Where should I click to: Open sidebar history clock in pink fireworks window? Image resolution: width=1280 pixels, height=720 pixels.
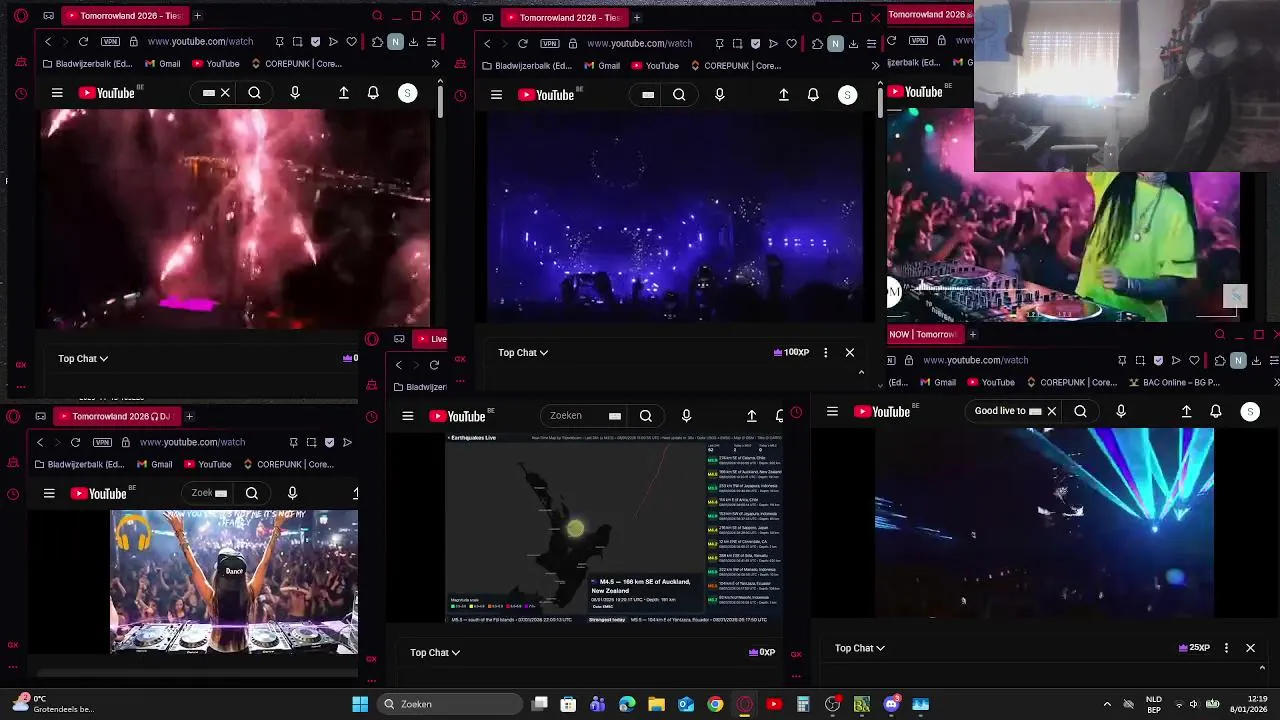click(21, 94)
